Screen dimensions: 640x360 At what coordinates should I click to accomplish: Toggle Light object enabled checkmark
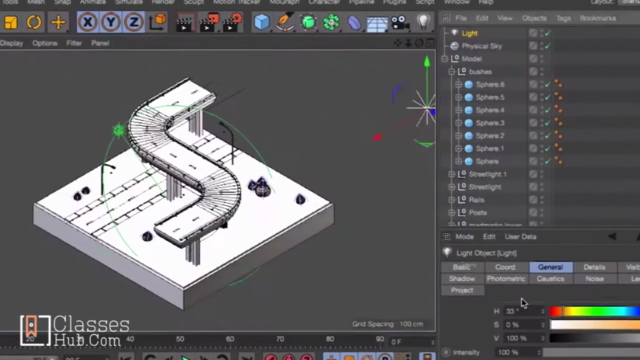coord(547,33)
